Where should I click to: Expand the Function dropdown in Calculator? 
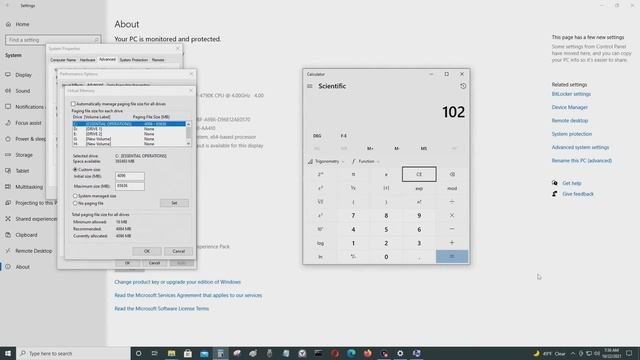coord(365,161)
